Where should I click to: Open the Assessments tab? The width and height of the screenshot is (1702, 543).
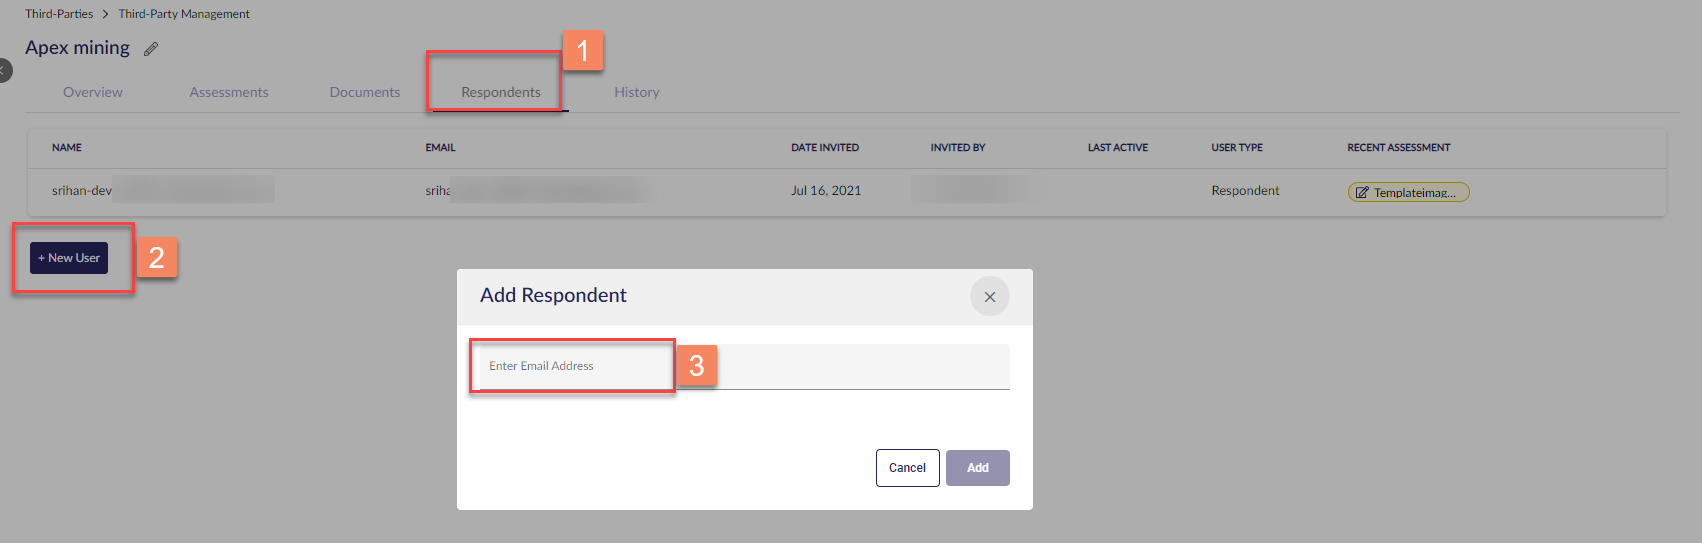point(229,92)
